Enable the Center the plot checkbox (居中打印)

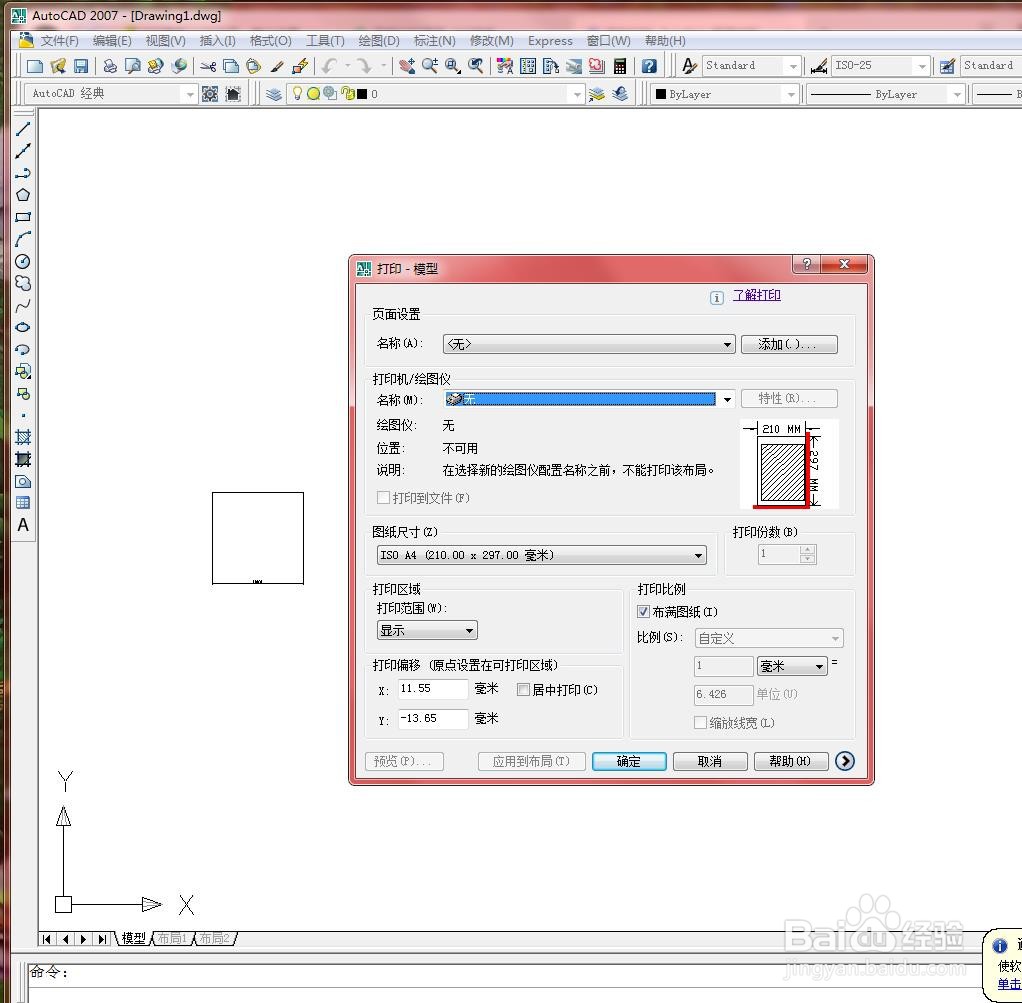(x=523, y=690)
